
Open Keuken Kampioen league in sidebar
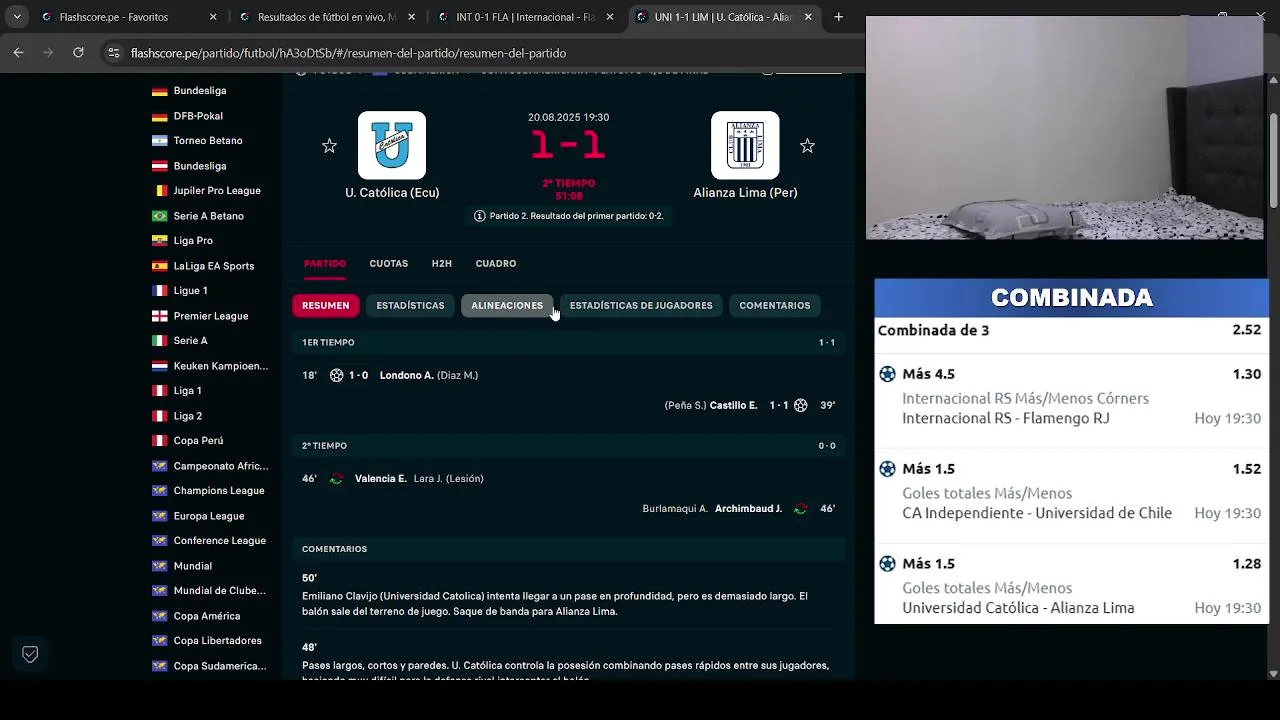(x=221, y=366)
